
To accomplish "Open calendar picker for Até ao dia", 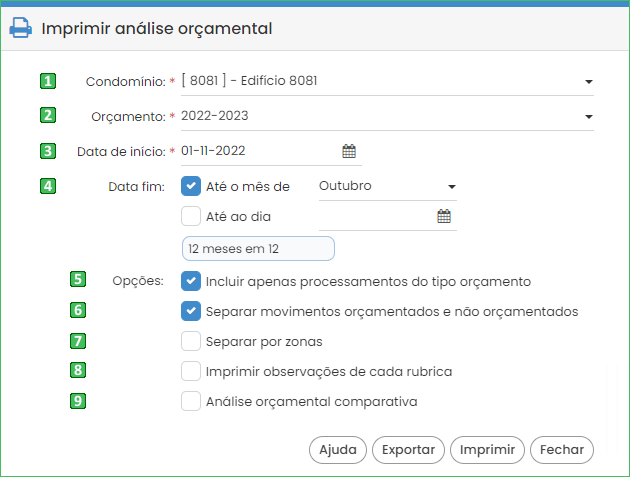I will point(444,216).
